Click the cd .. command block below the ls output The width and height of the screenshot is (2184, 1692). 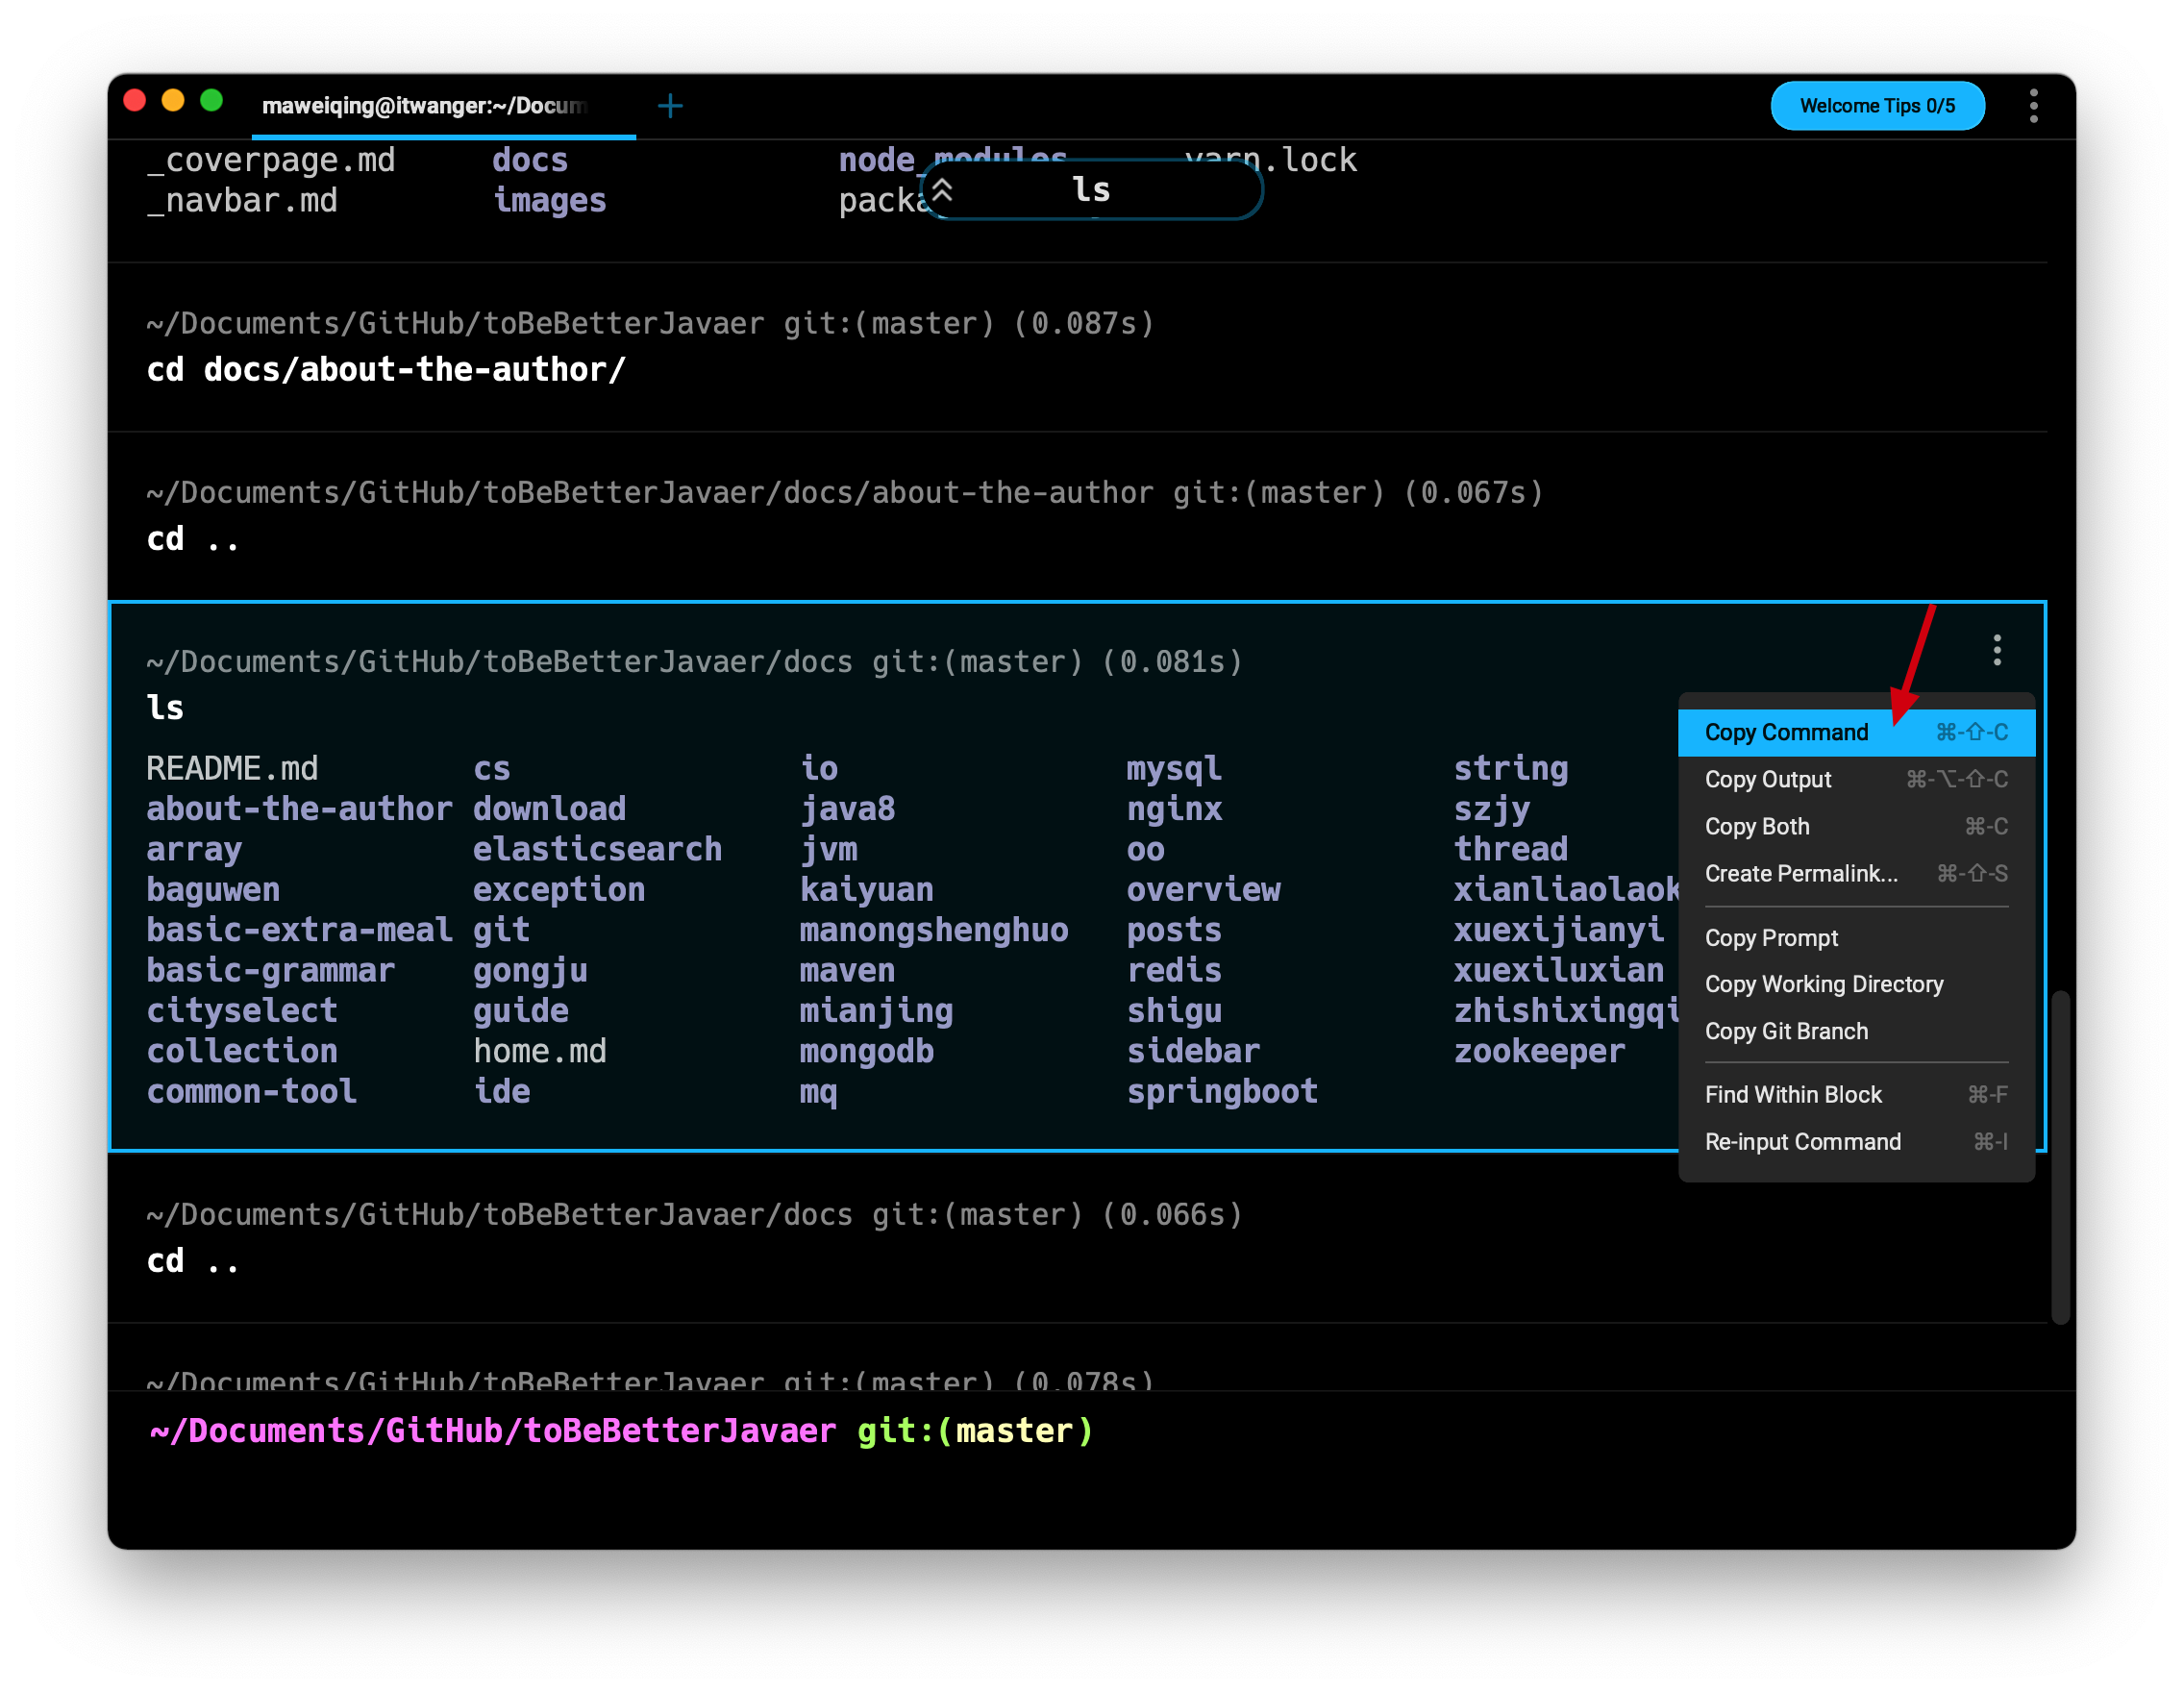(x=193, y=1260)
